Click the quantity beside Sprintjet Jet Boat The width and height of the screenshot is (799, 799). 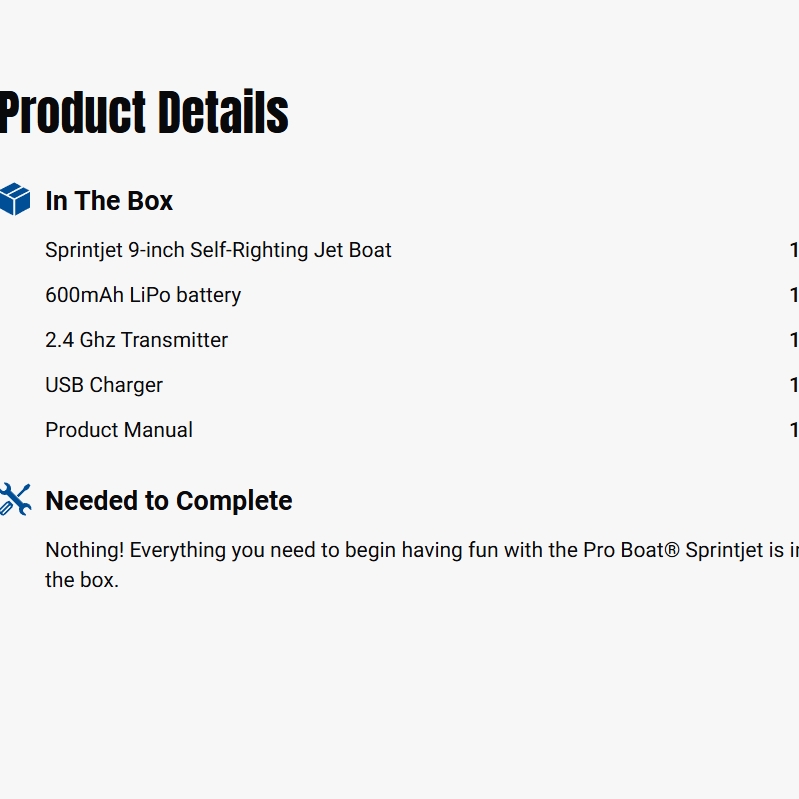tap(794, 250)
